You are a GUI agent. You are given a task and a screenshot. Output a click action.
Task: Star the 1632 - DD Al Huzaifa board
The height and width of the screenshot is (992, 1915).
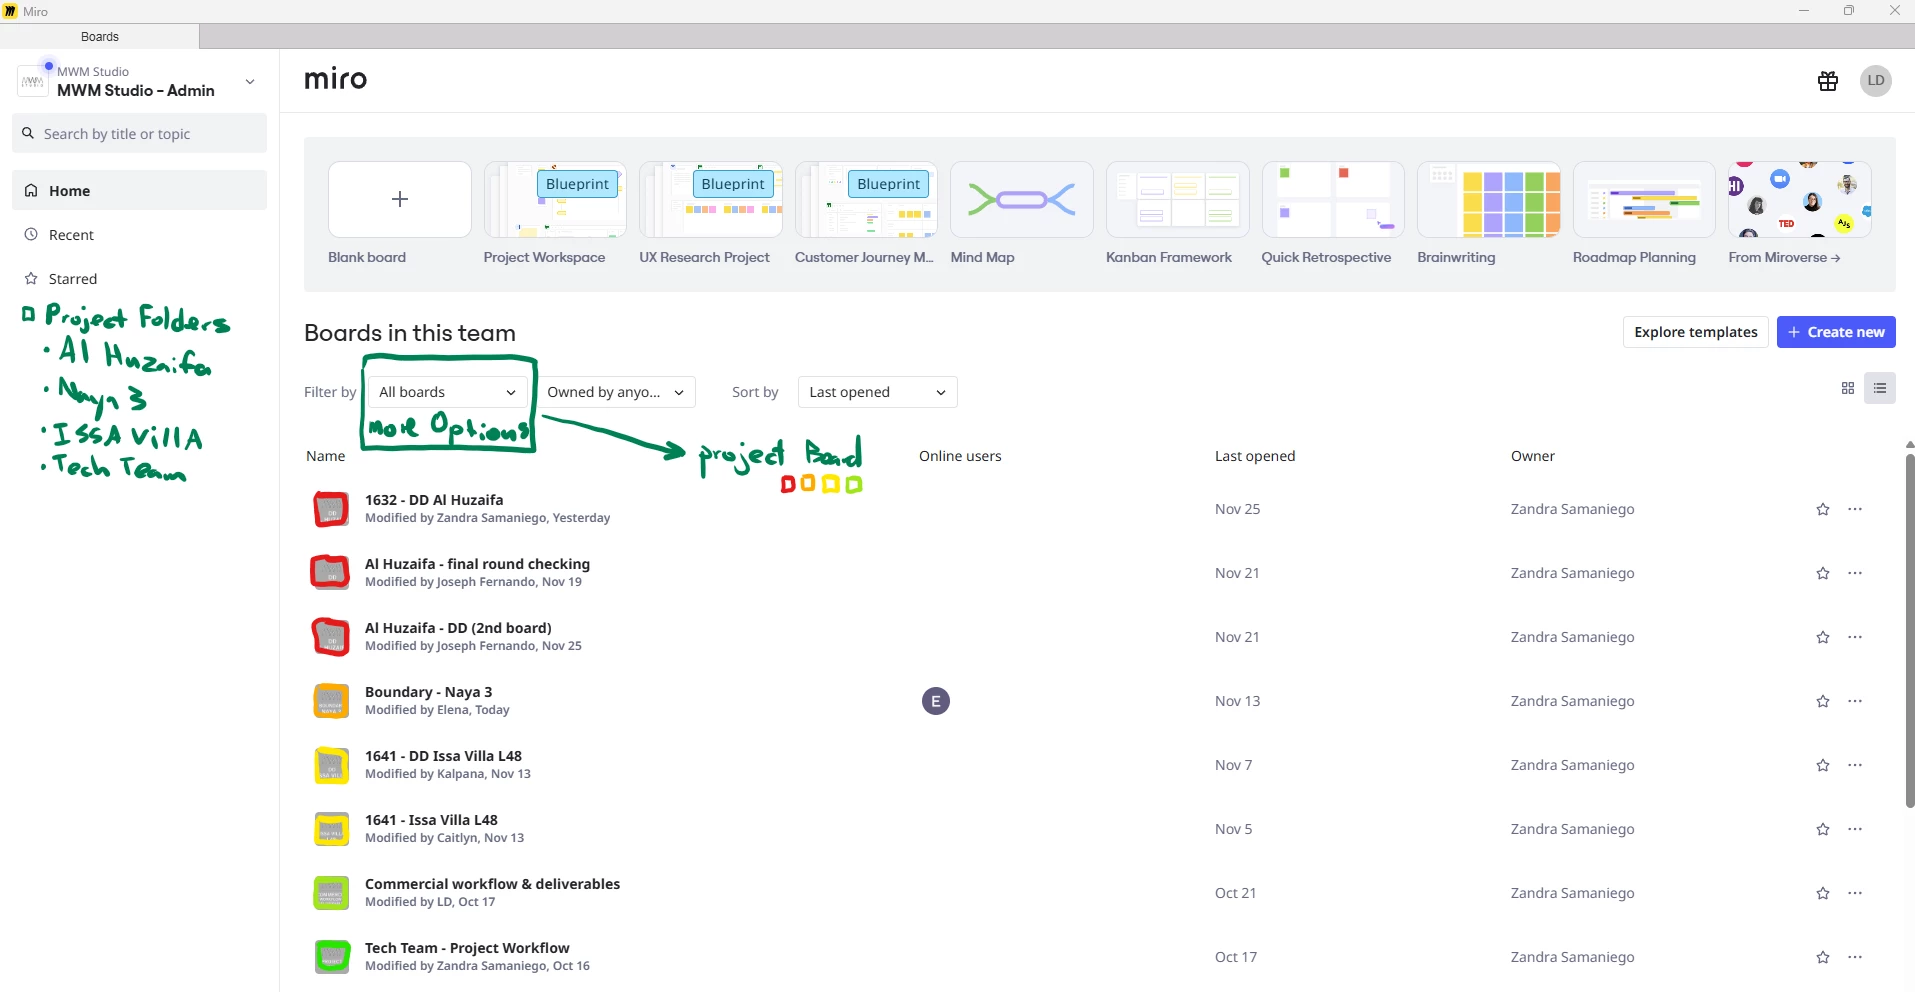(1823, 509)
